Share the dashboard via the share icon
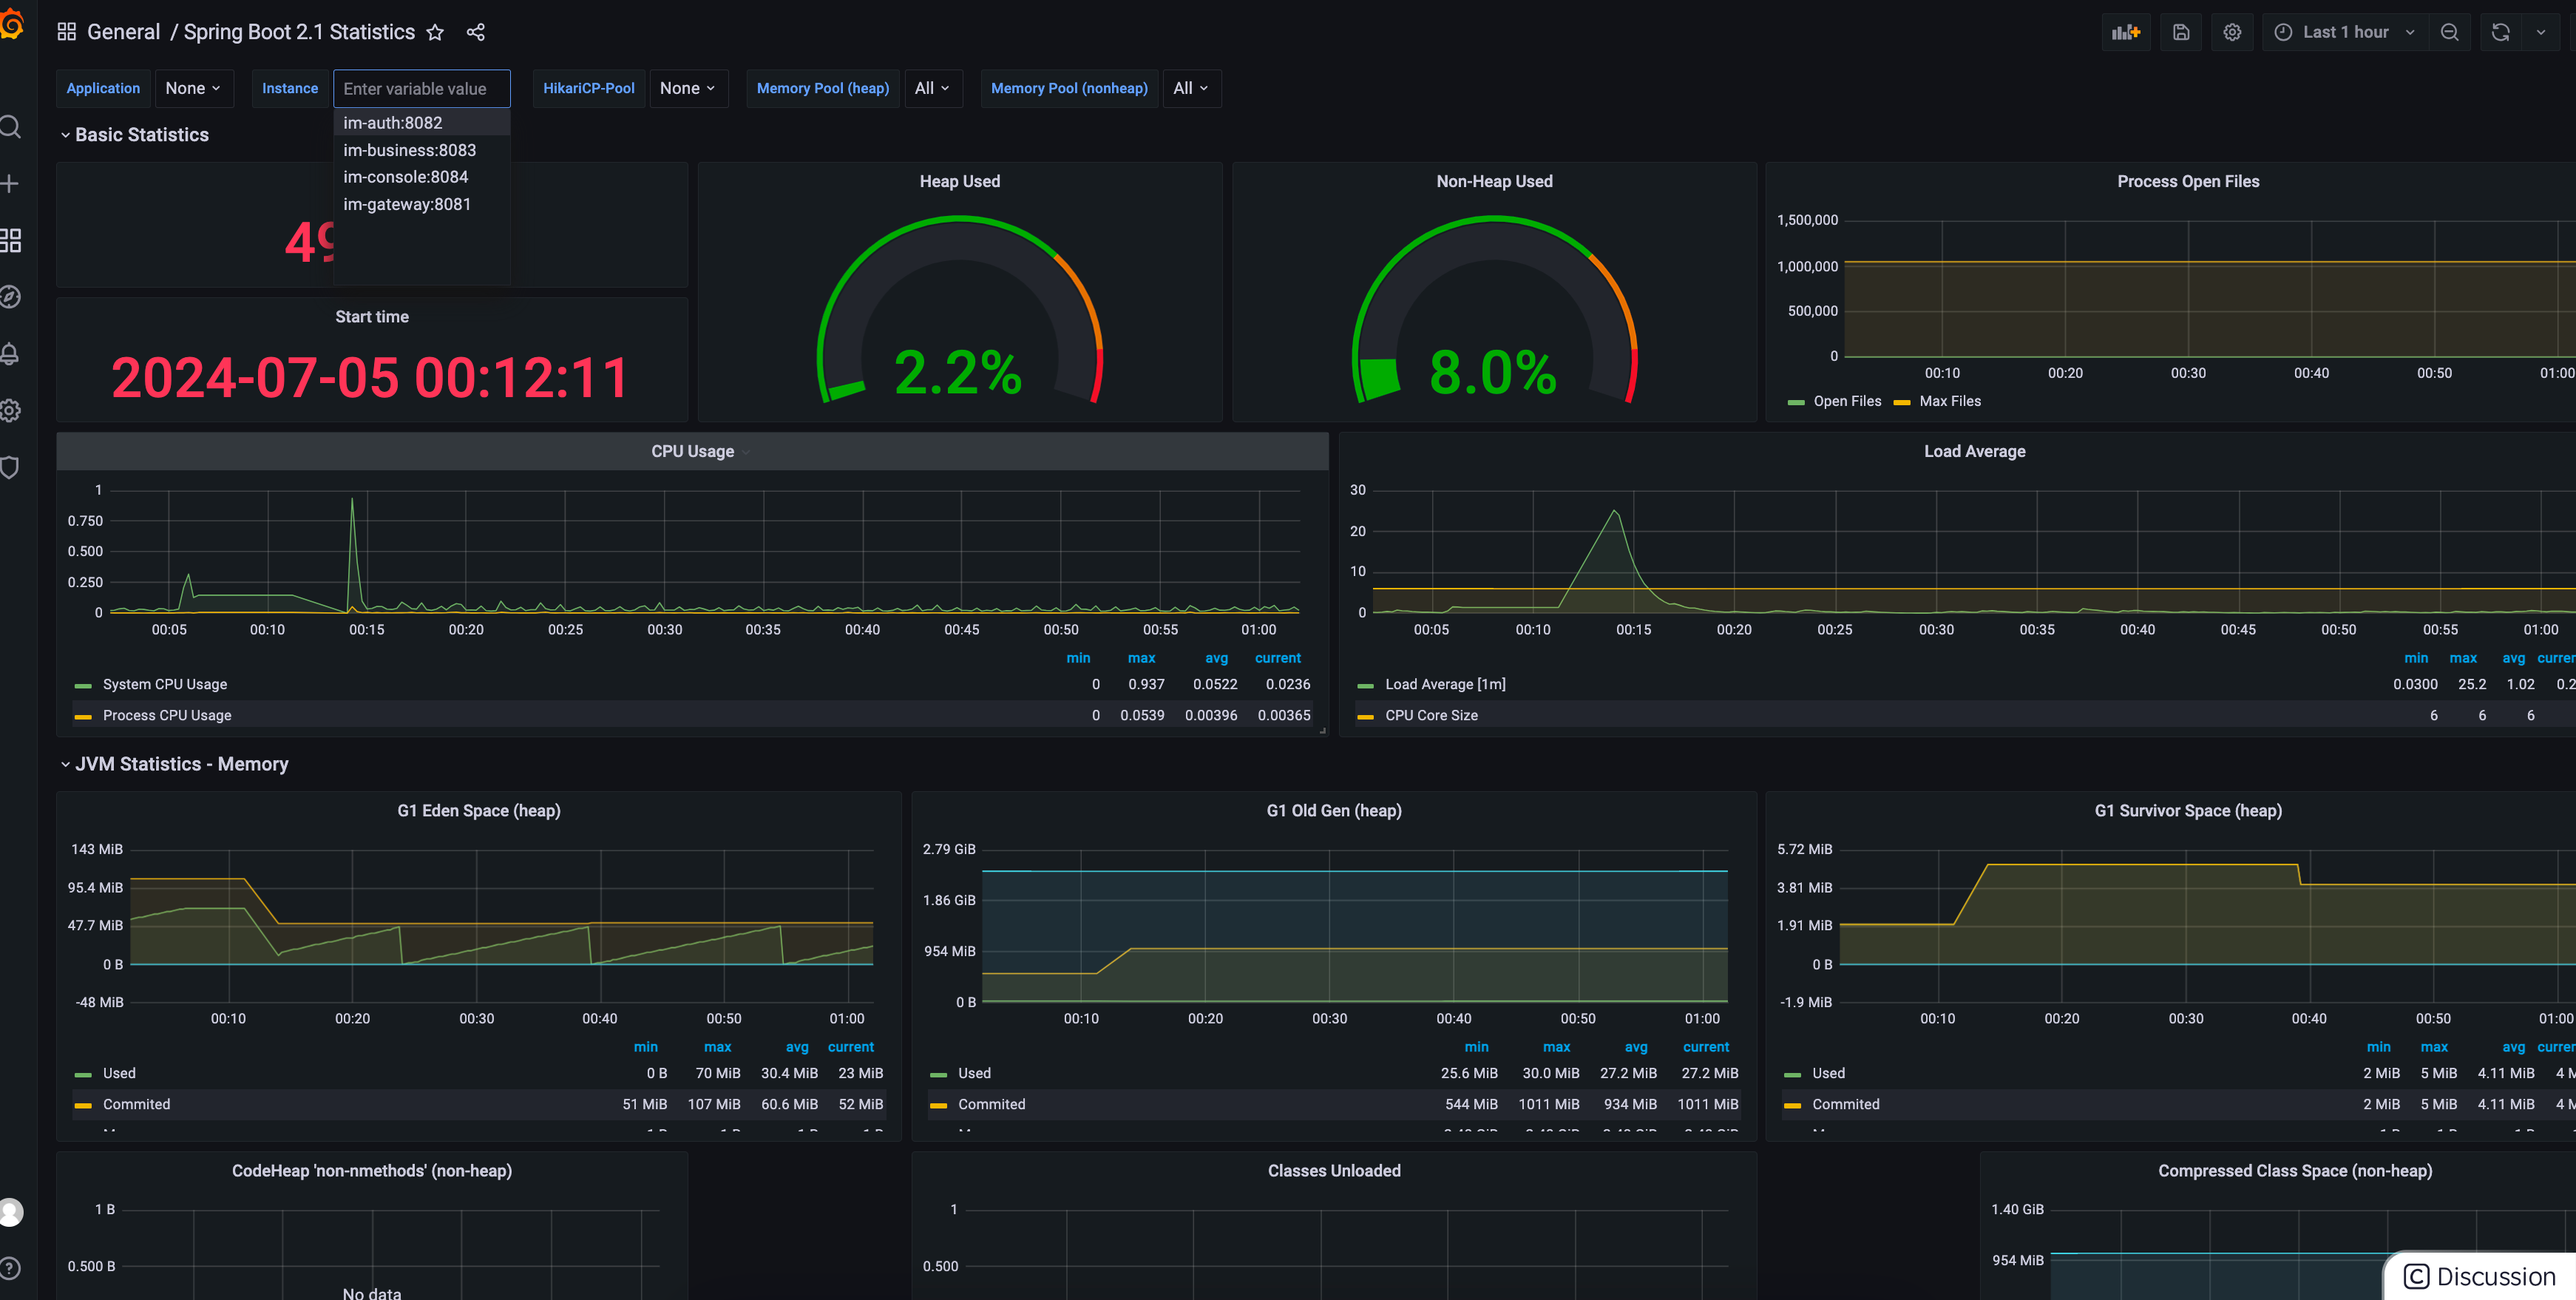This screenshot has width=2576, height=1300. point(476,32)
